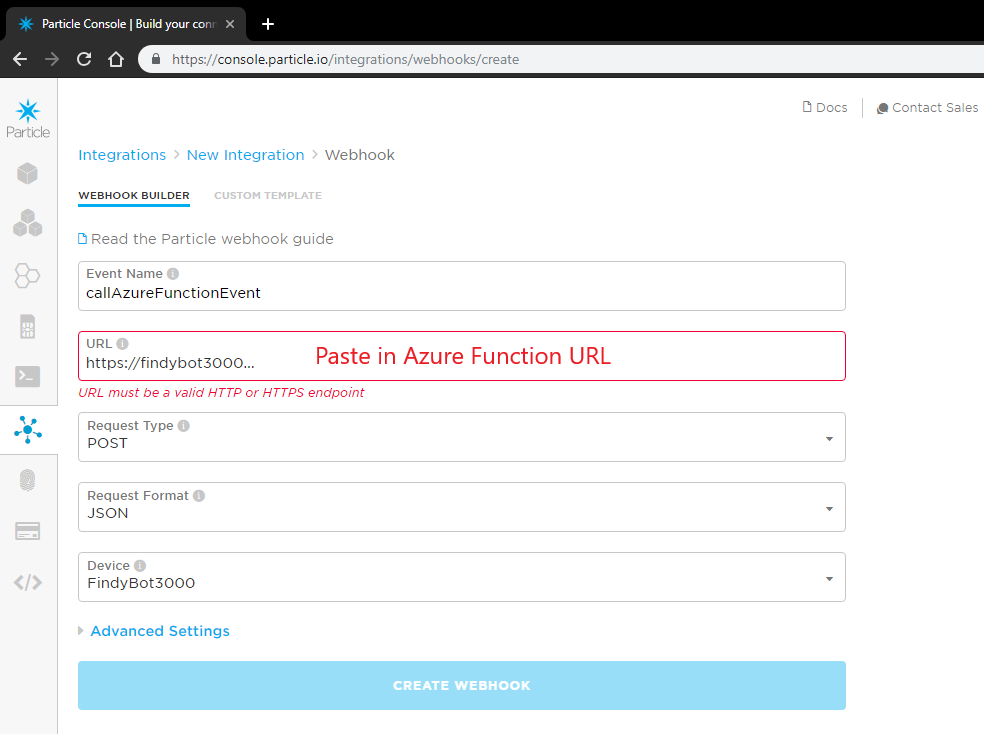The image size is (984, 734).
Task: Open Integrations breadcrumb link
Action: click(x=122, y=155)
